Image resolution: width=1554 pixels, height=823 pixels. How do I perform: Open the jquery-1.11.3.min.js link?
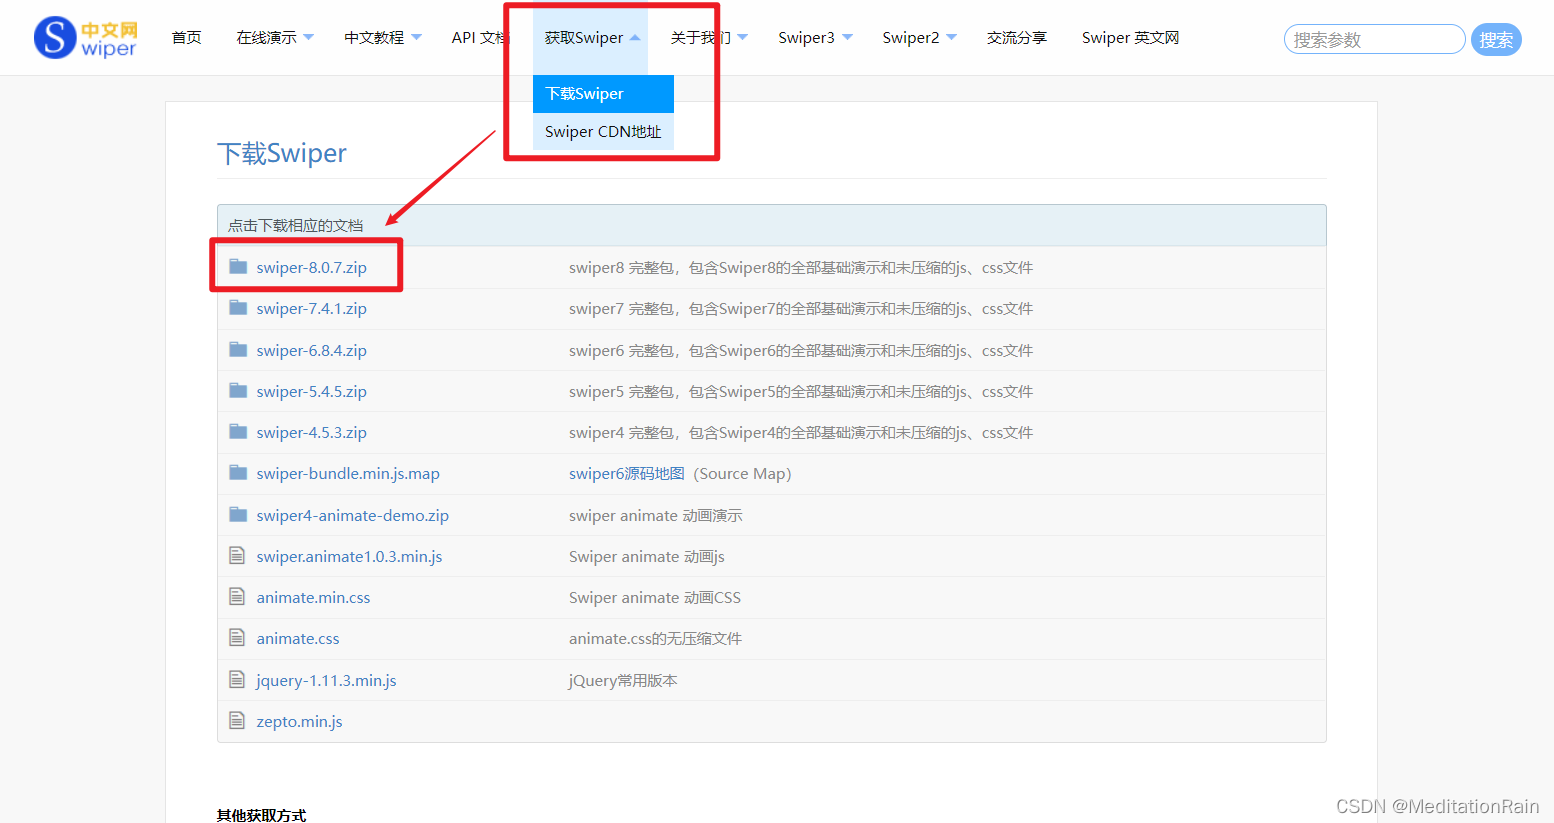pos(326,680)
